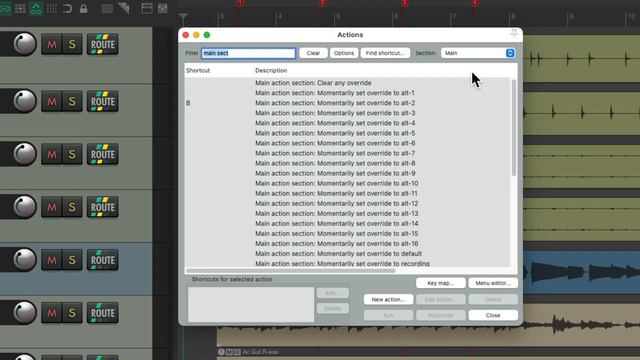The height and width of the screenshot is (360, 640).
Task: Open routing for the top visible track
Action: [102, 44]
